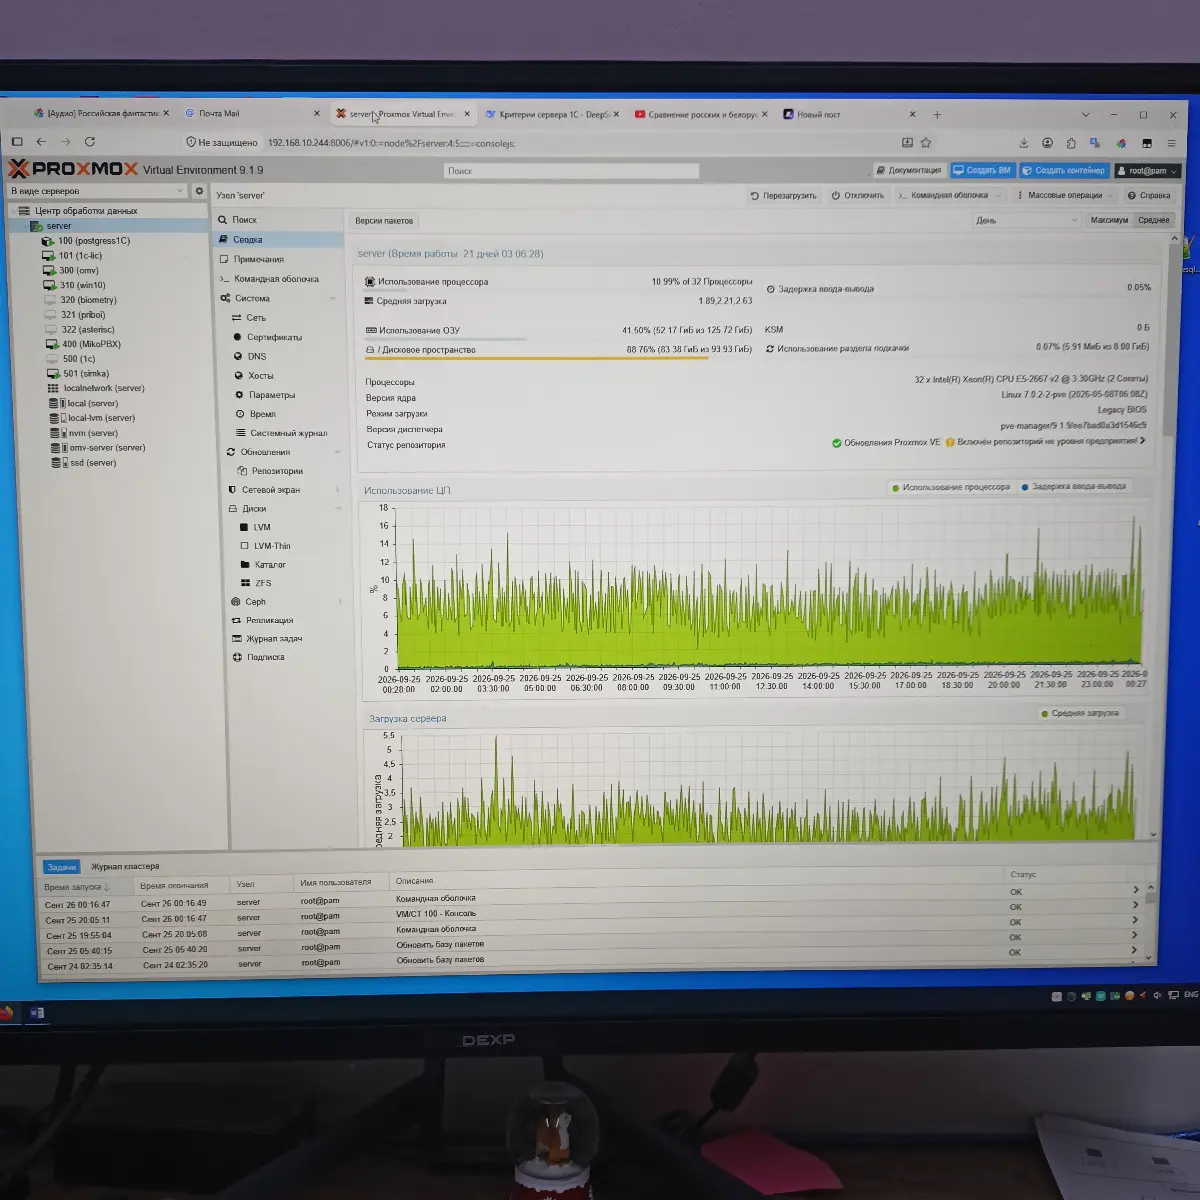
Task: Open 'Параметры' options
Action: (x=272, y=395)
